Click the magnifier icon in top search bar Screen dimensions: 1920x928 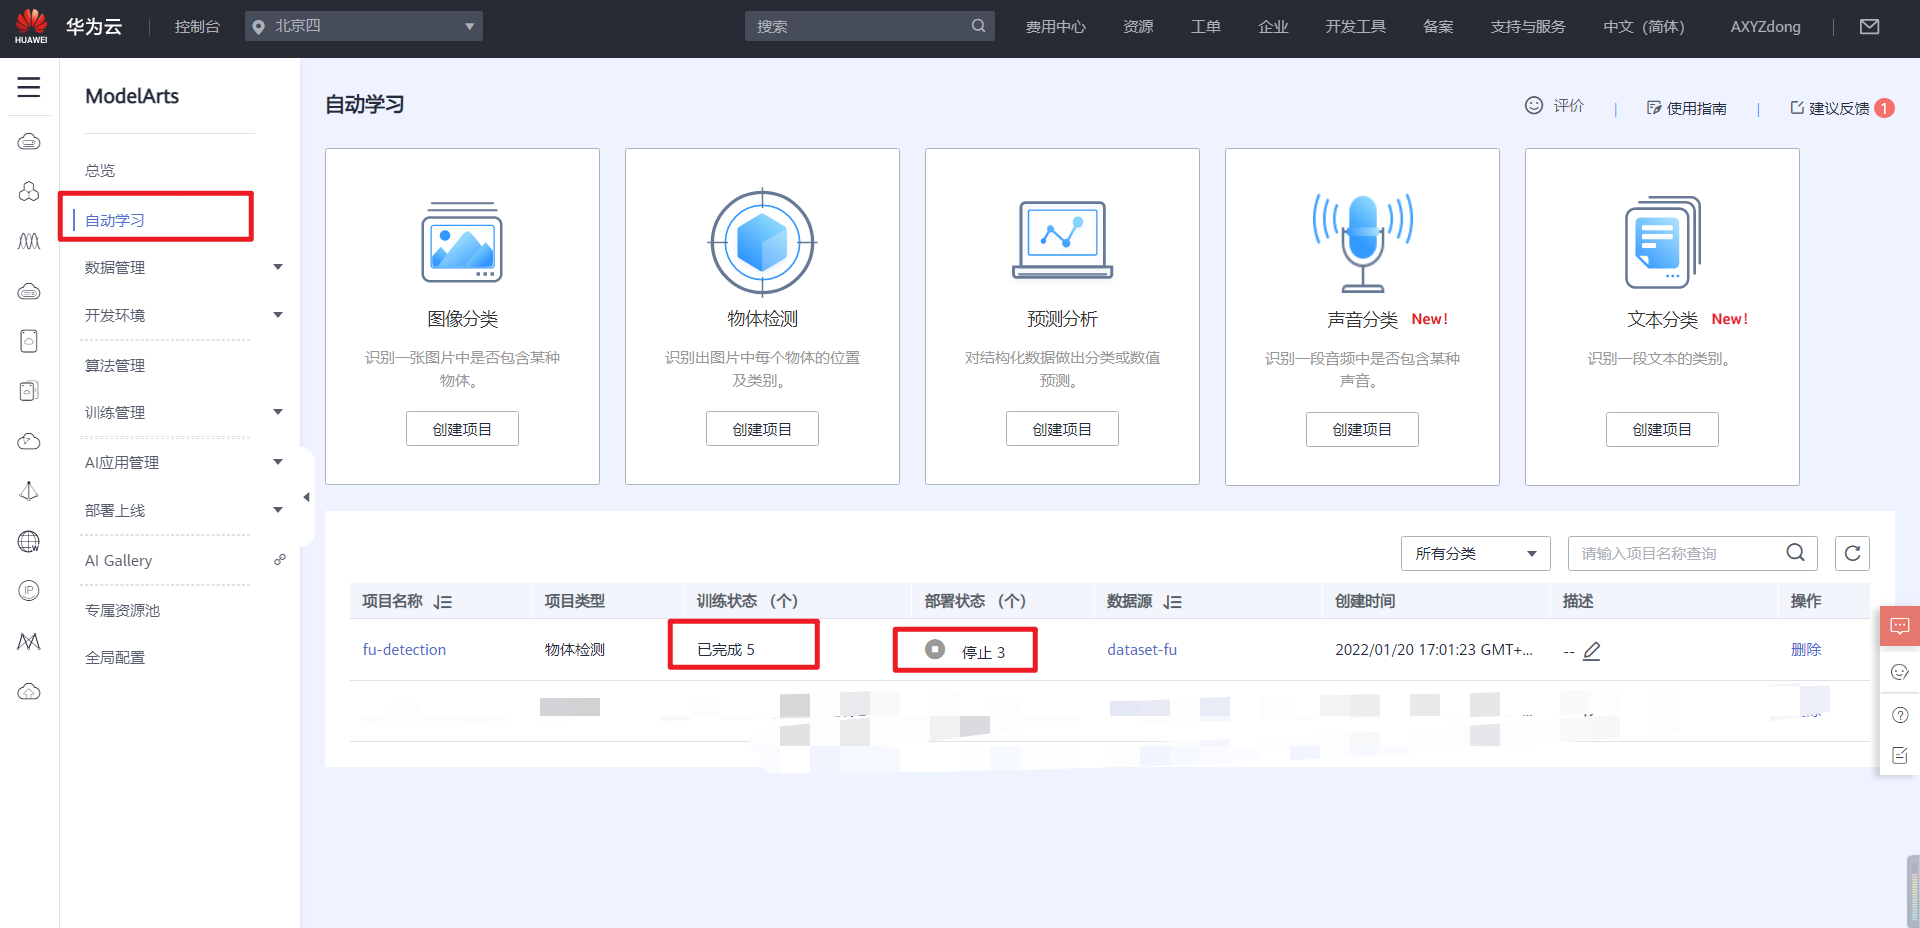point(978,26)
